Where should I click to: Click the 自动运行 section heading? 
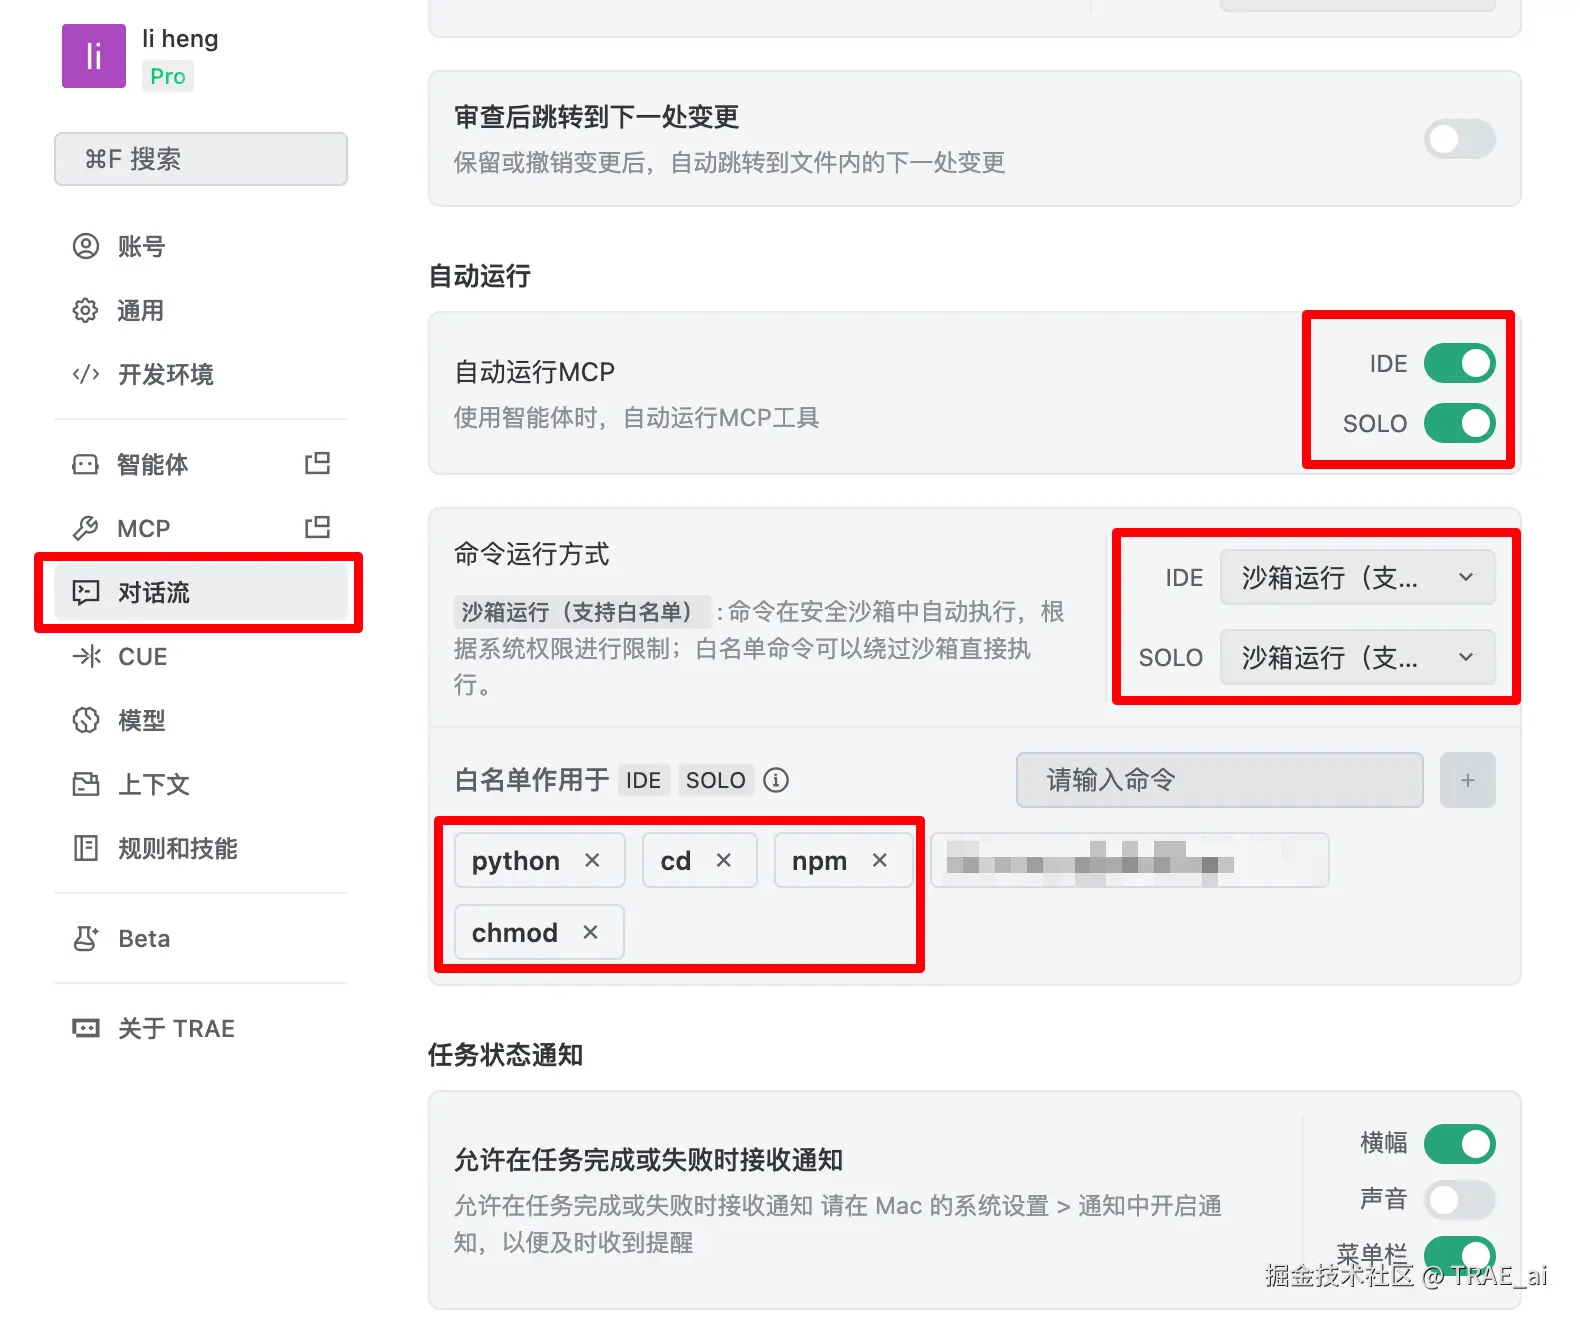(x=480, y=276)
